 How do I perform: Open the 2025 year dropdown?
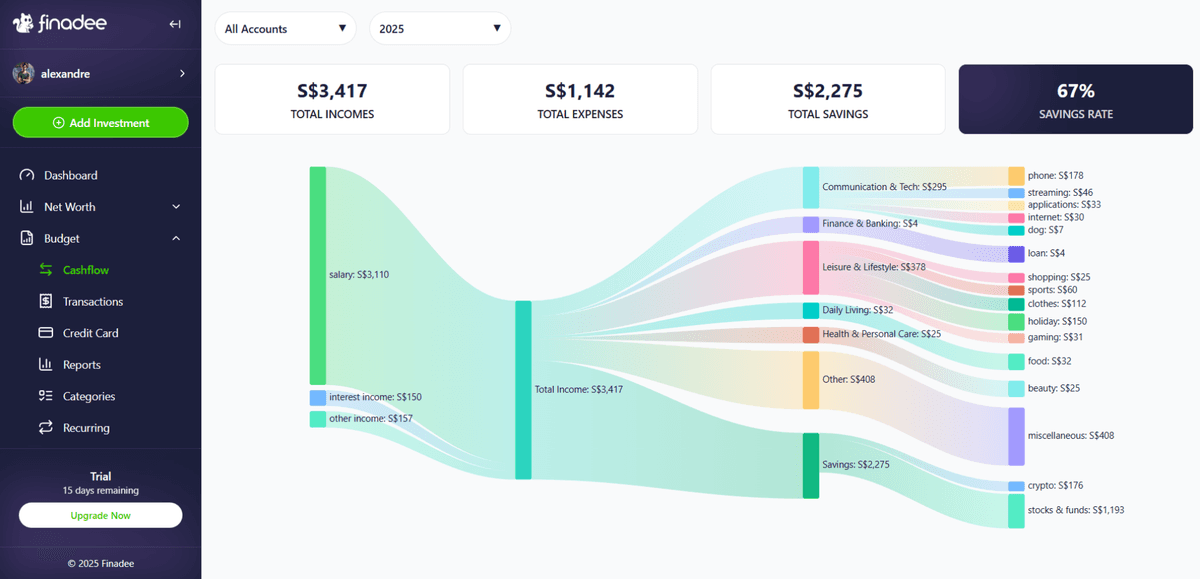pos(440,29)
